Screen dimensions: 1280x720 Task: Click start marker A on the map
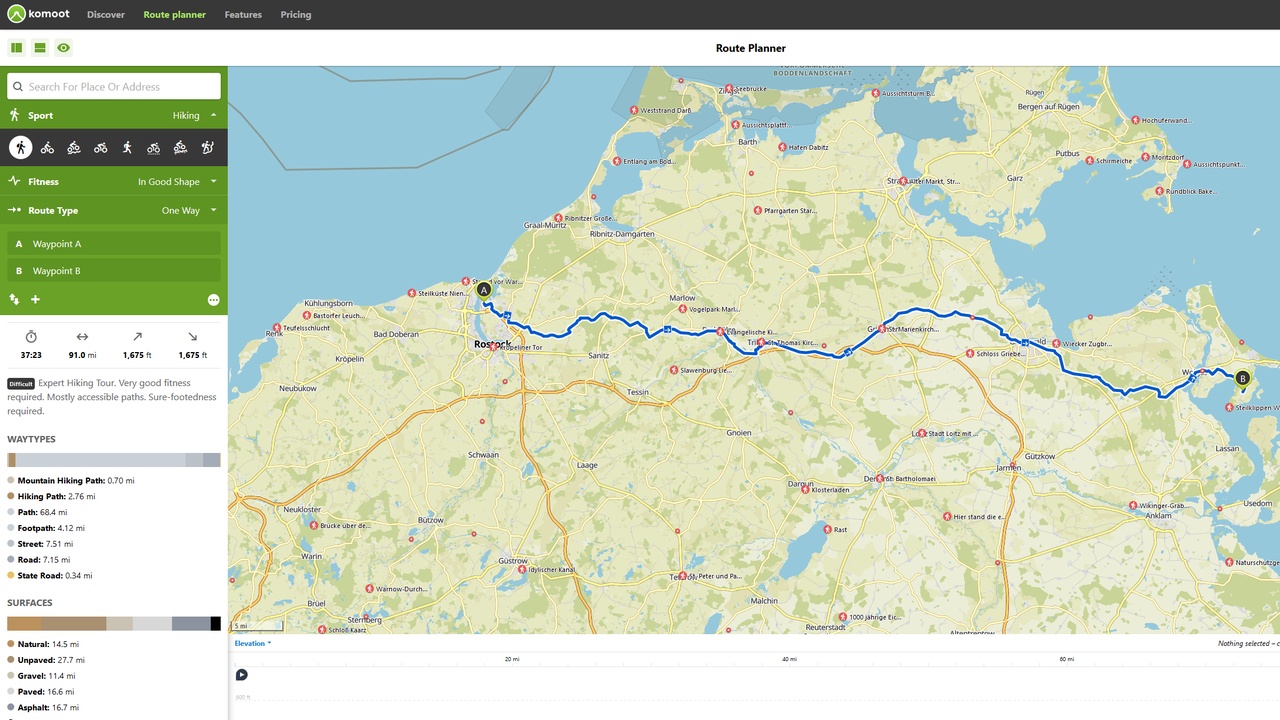pos(484,290)
